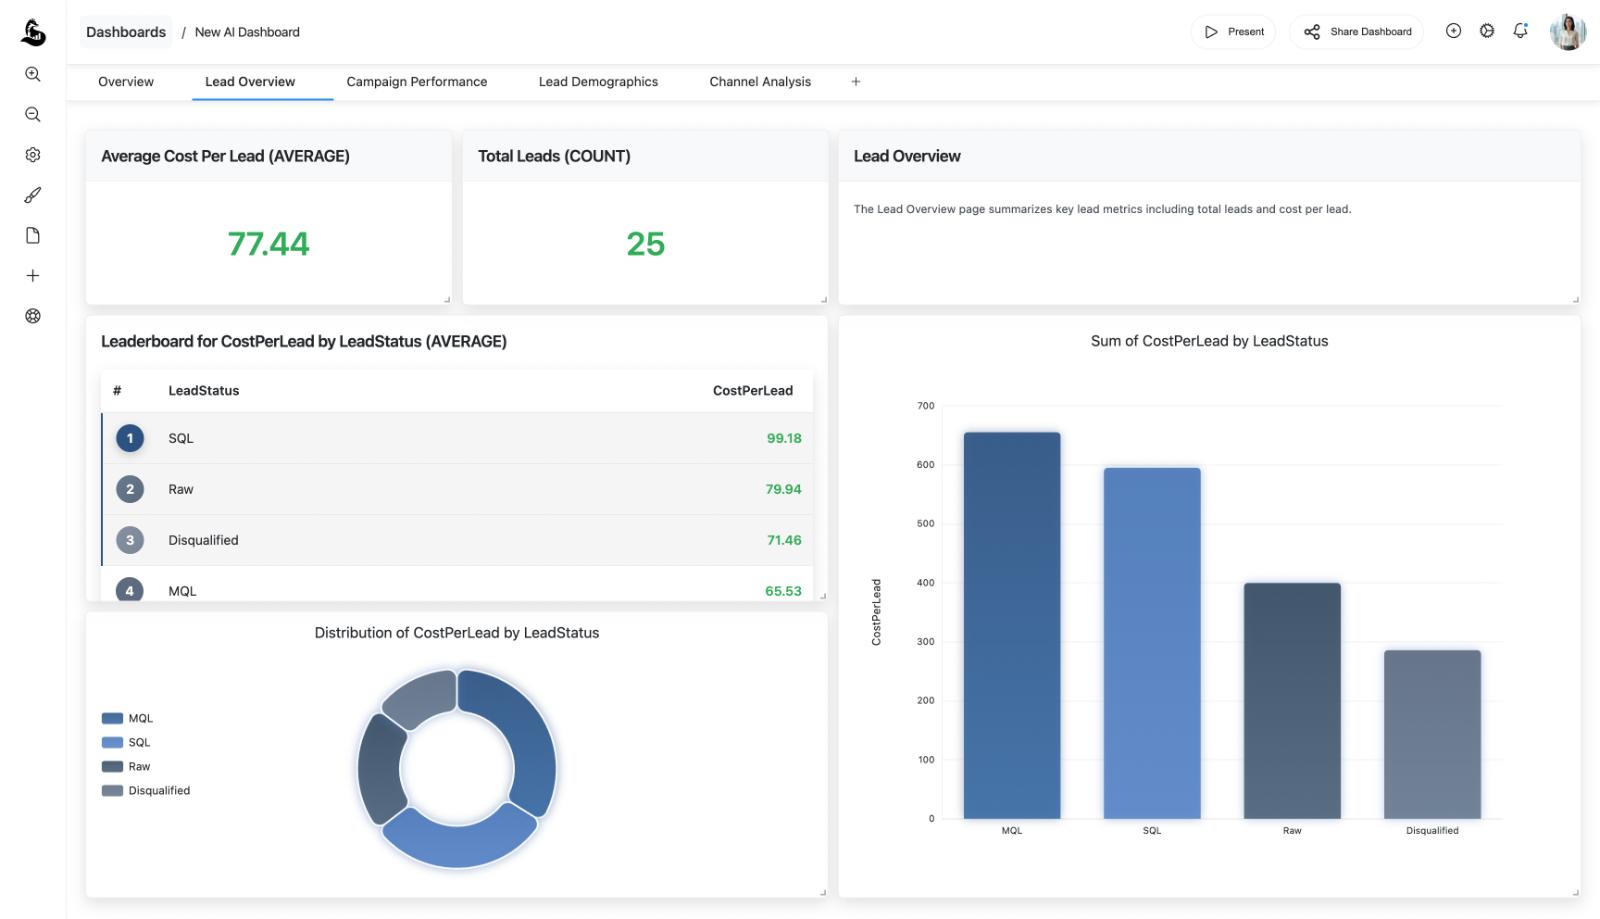Open the paintbrush theme styling tool
The image size is (1600, 919).
[x=33, y=195]
